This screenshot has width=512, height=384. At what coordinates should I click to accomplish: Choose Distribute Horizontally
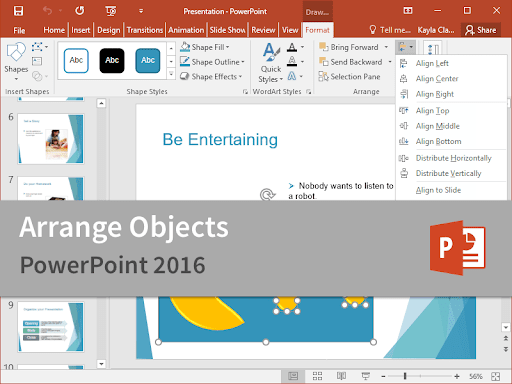tap(451, 158)
